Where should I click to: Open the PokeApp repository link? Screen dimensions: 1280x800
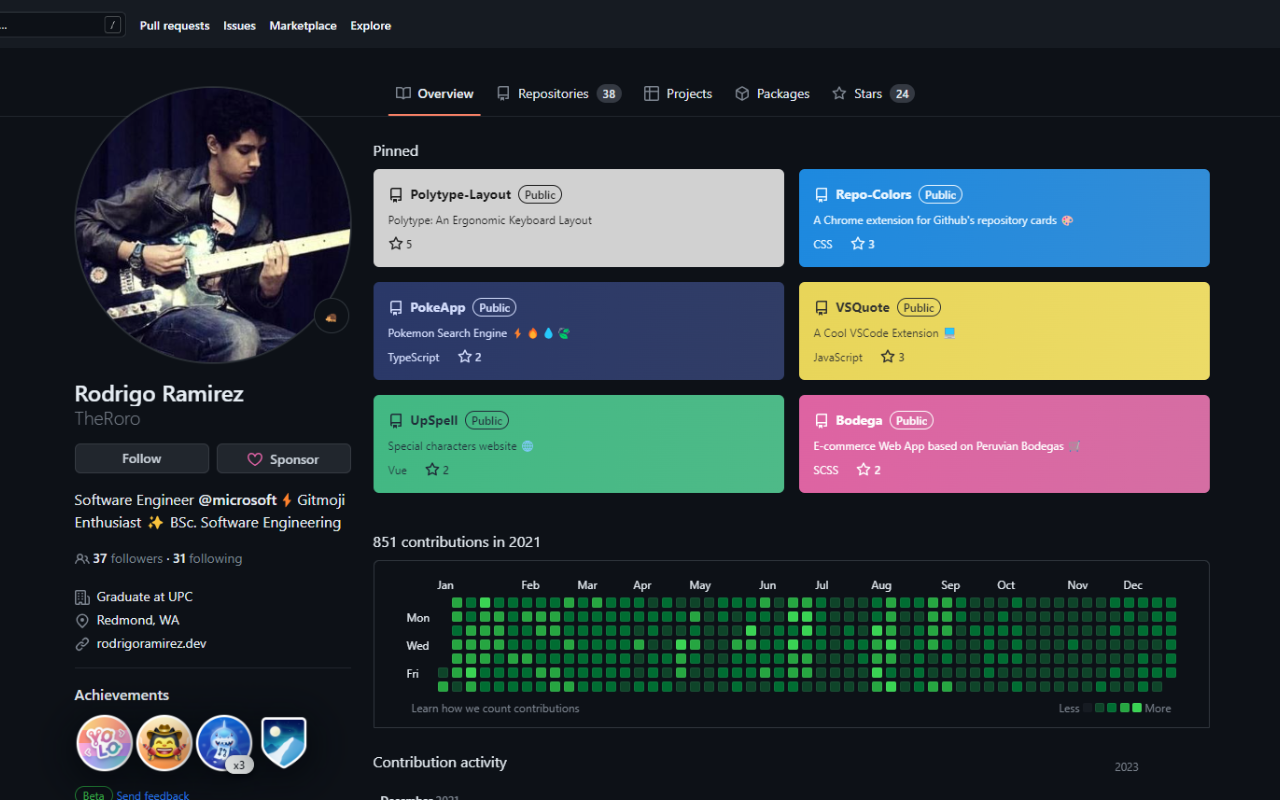coord(438,308)
